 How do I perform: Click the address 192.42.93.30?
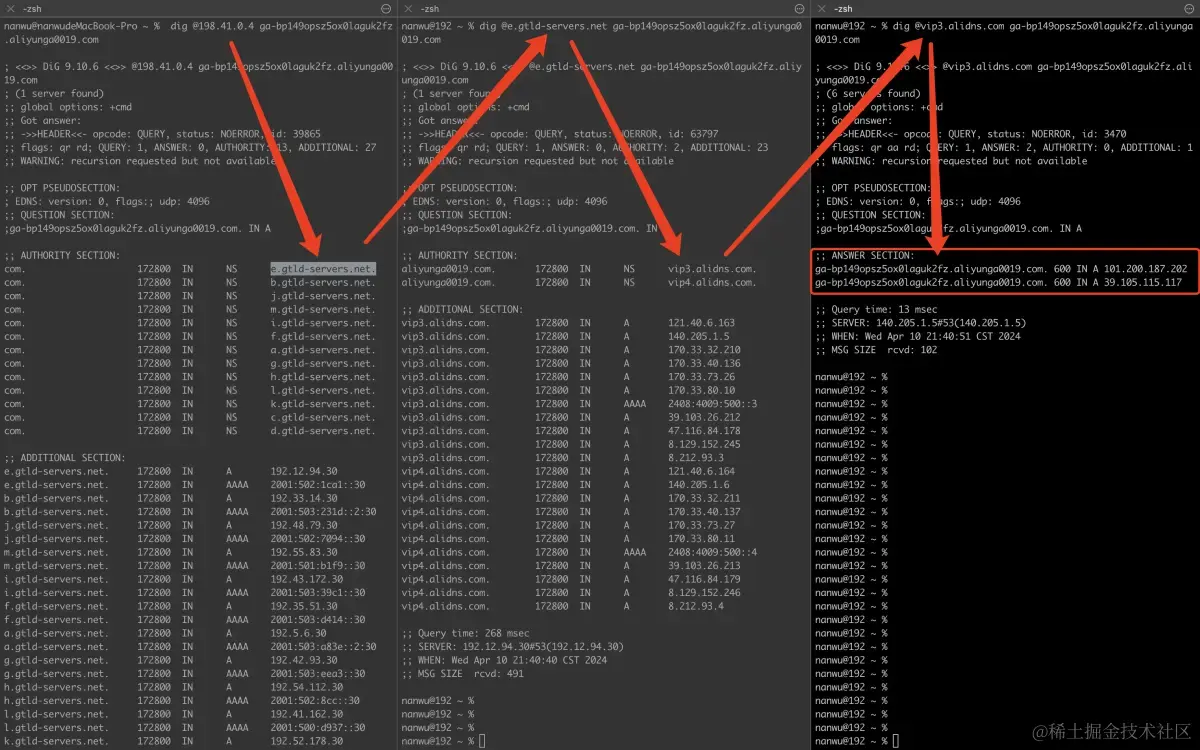pyautogui.click(x=304, y=660)
